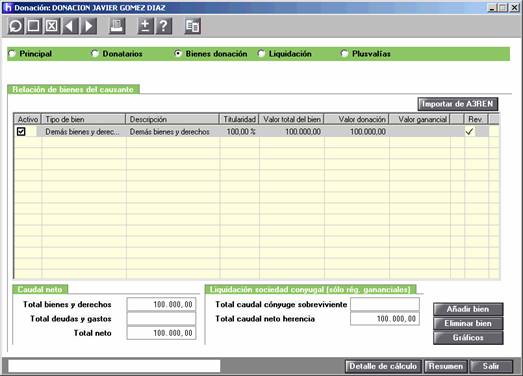
Task: Close the Donación window
Action: (x=515, y=7)
